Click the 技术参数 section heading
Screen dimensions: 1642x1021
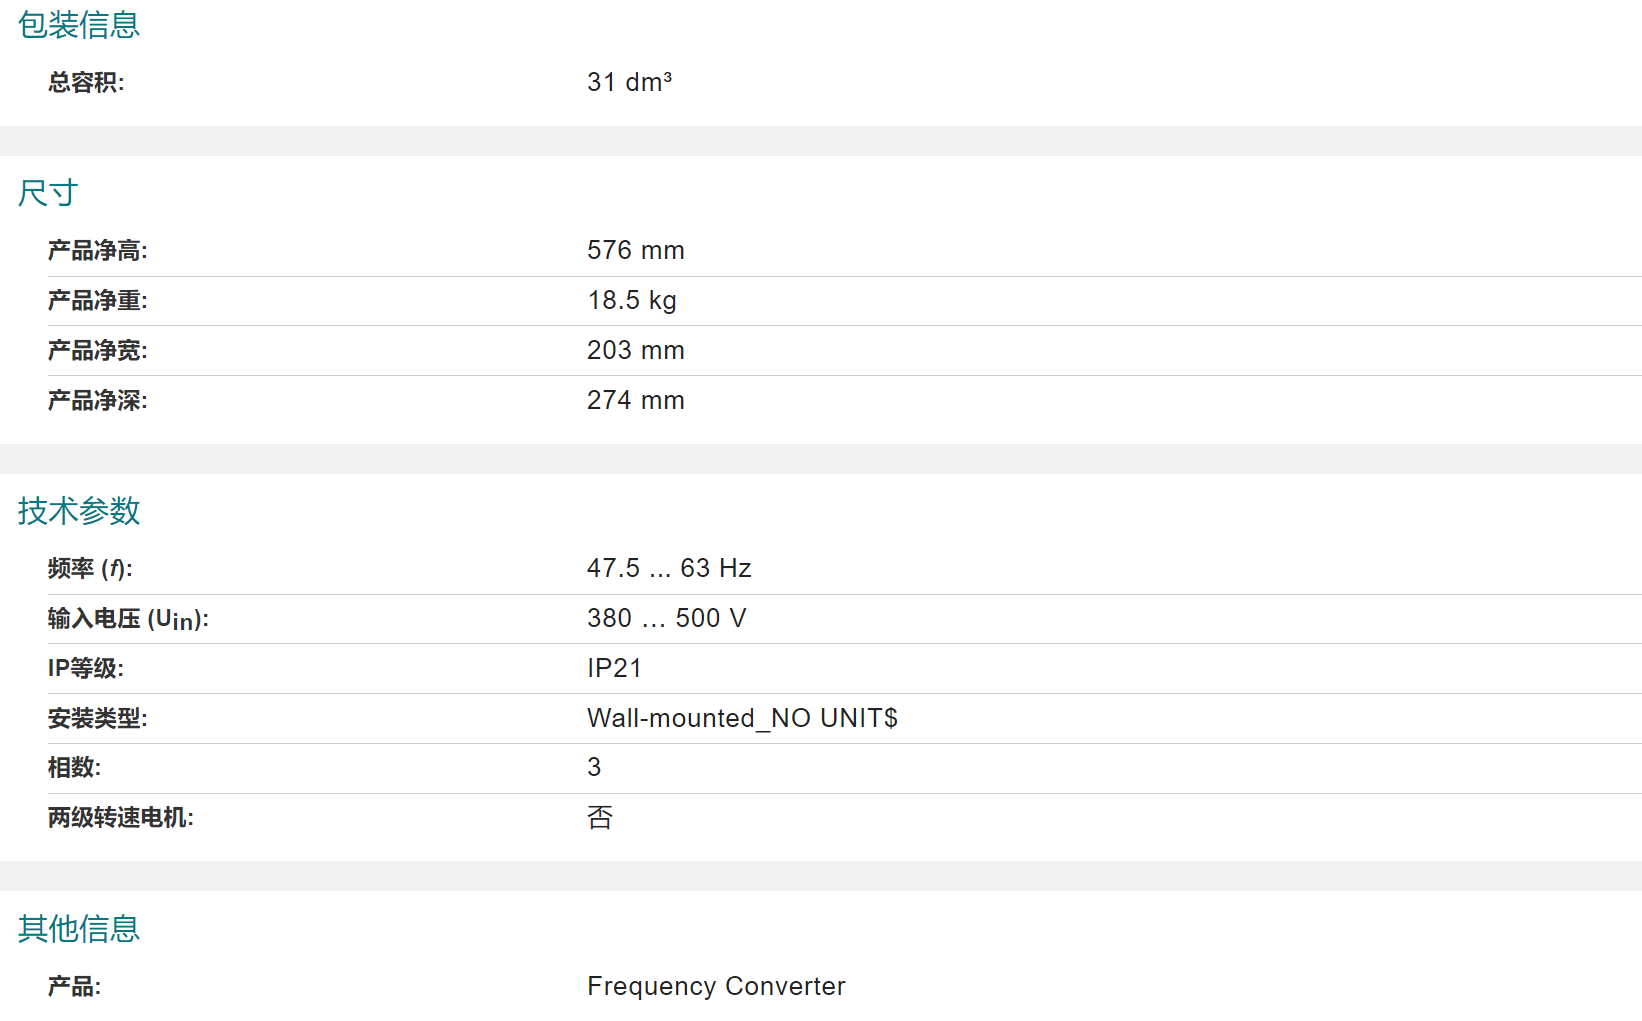(79, 511)
